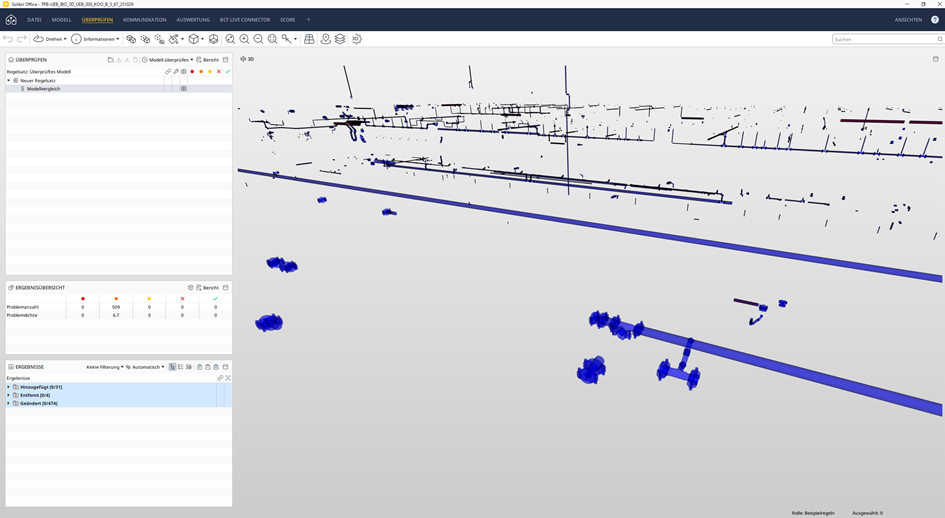Open the 3D settings gear icon

click(x=356, y=39)
